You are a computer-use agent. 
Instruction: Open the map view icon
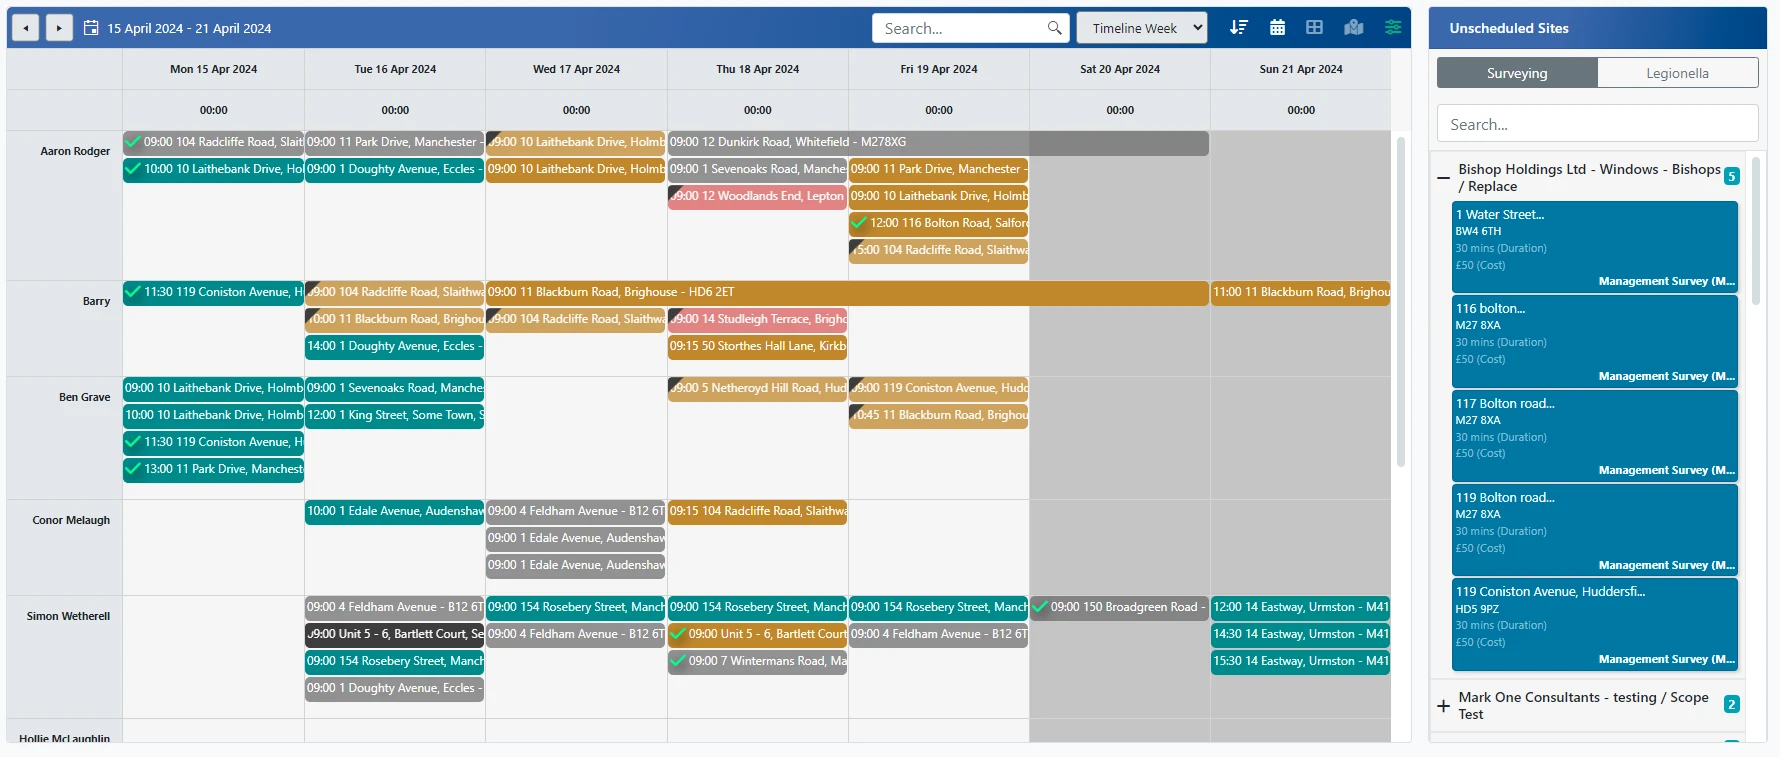[x=1353, y=28]
